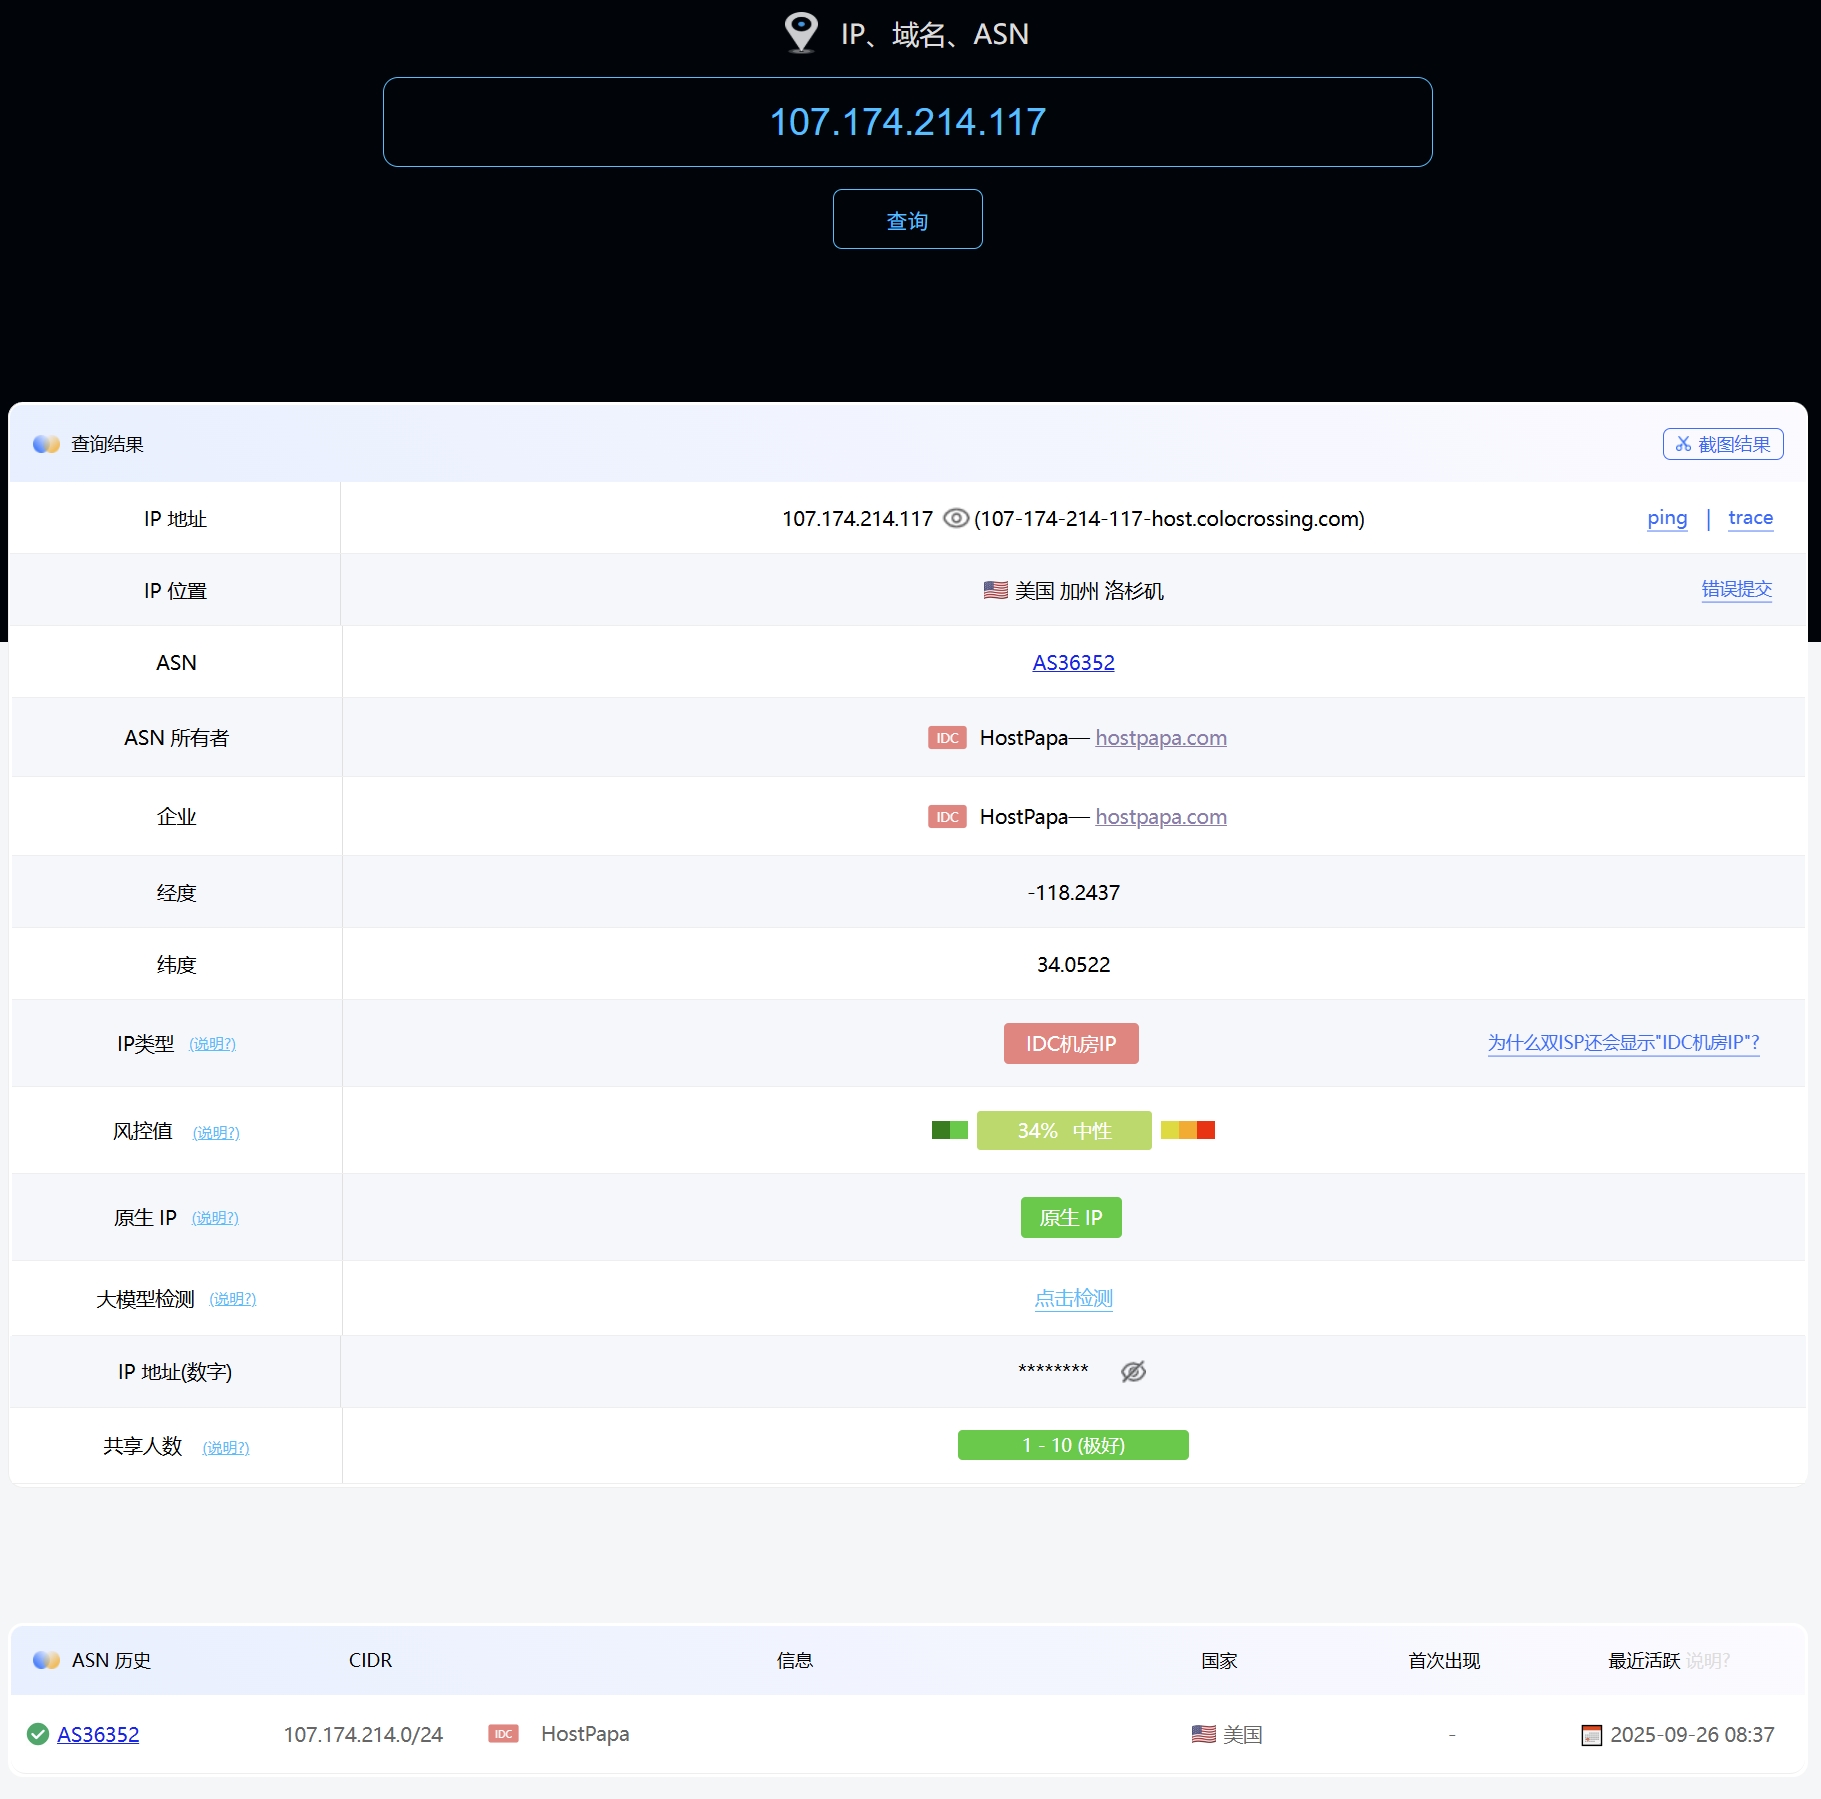1821x1799 pixels.
Task: Open the trace link
Action: (x=1750, y=518)
